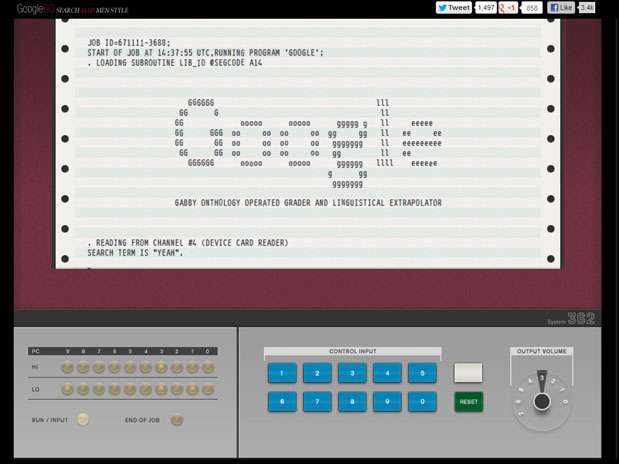Click the green RESET button
Image resolution: width=619 pixels, height=464 pixels.
468,401
